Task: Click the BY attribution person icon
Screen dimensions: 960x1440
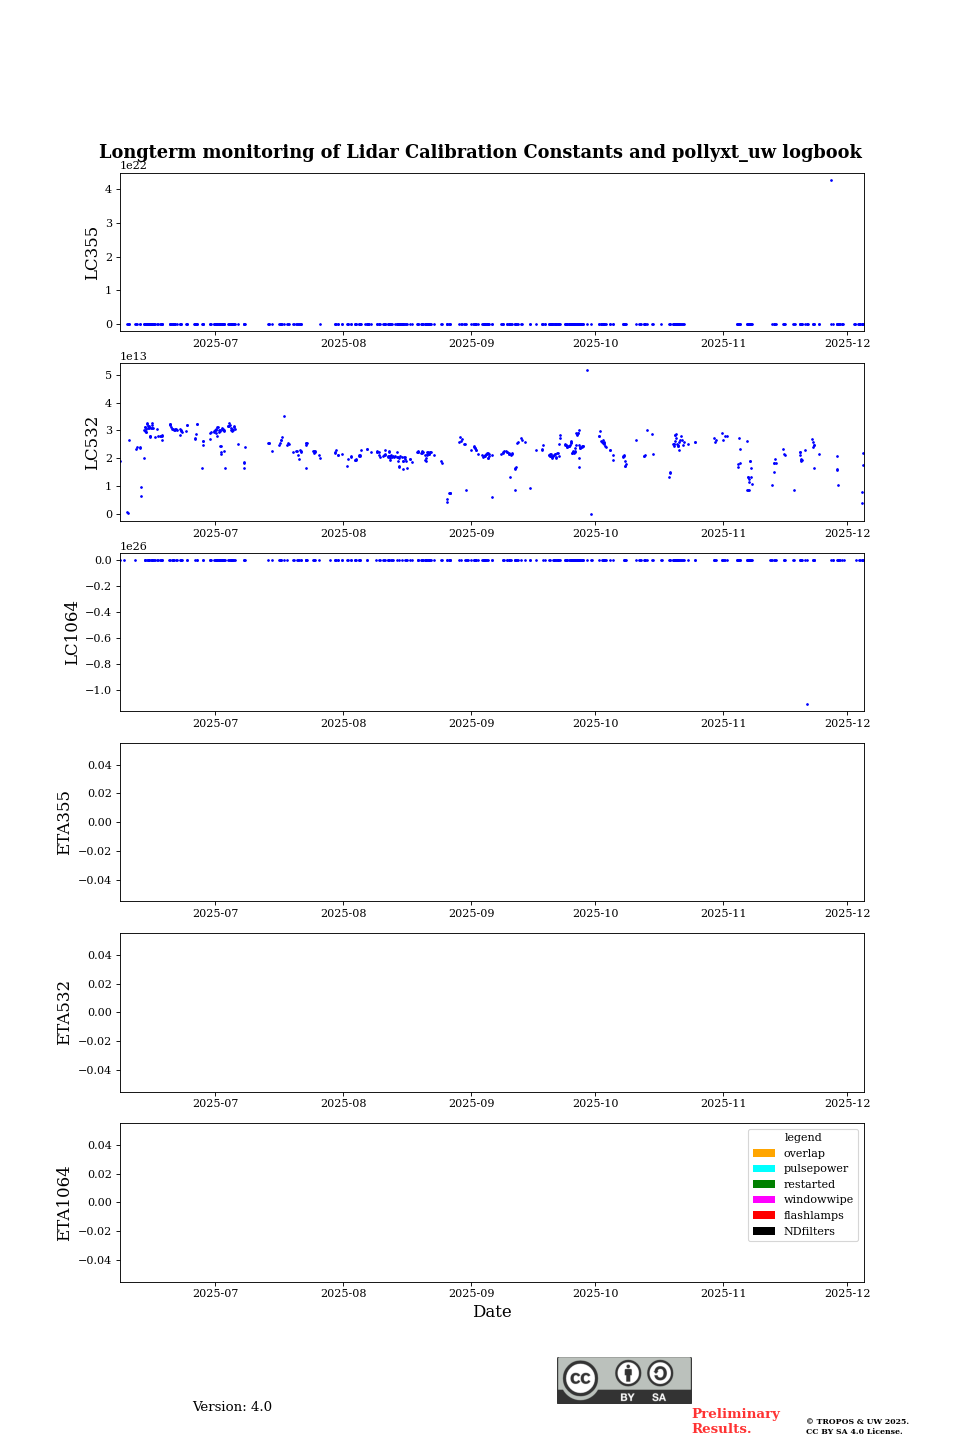Action: coord(628,1374)
